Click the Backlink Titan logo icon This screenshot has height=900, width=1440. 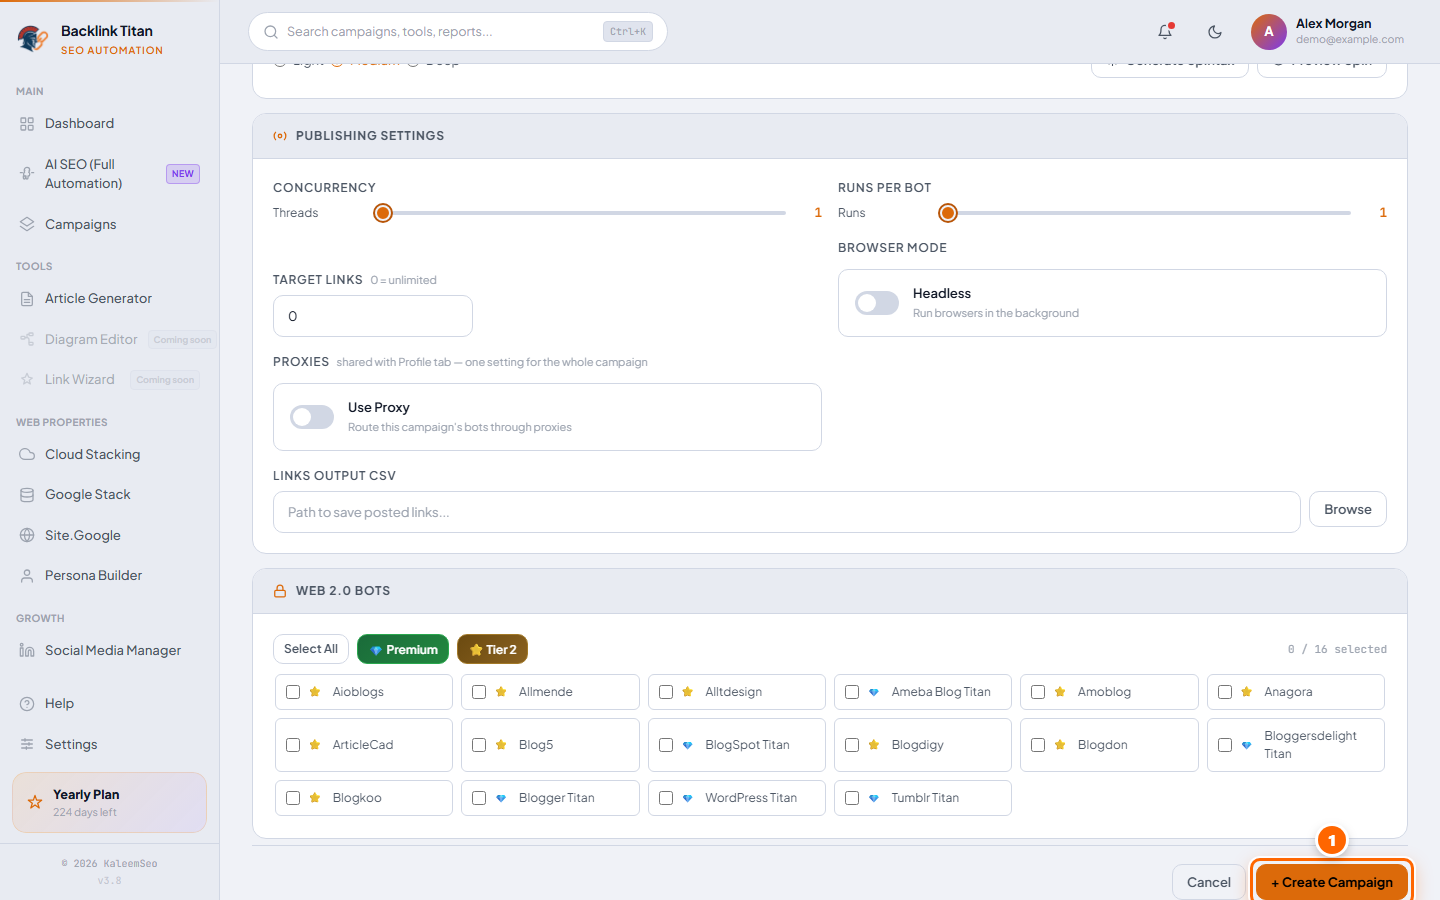33,39
